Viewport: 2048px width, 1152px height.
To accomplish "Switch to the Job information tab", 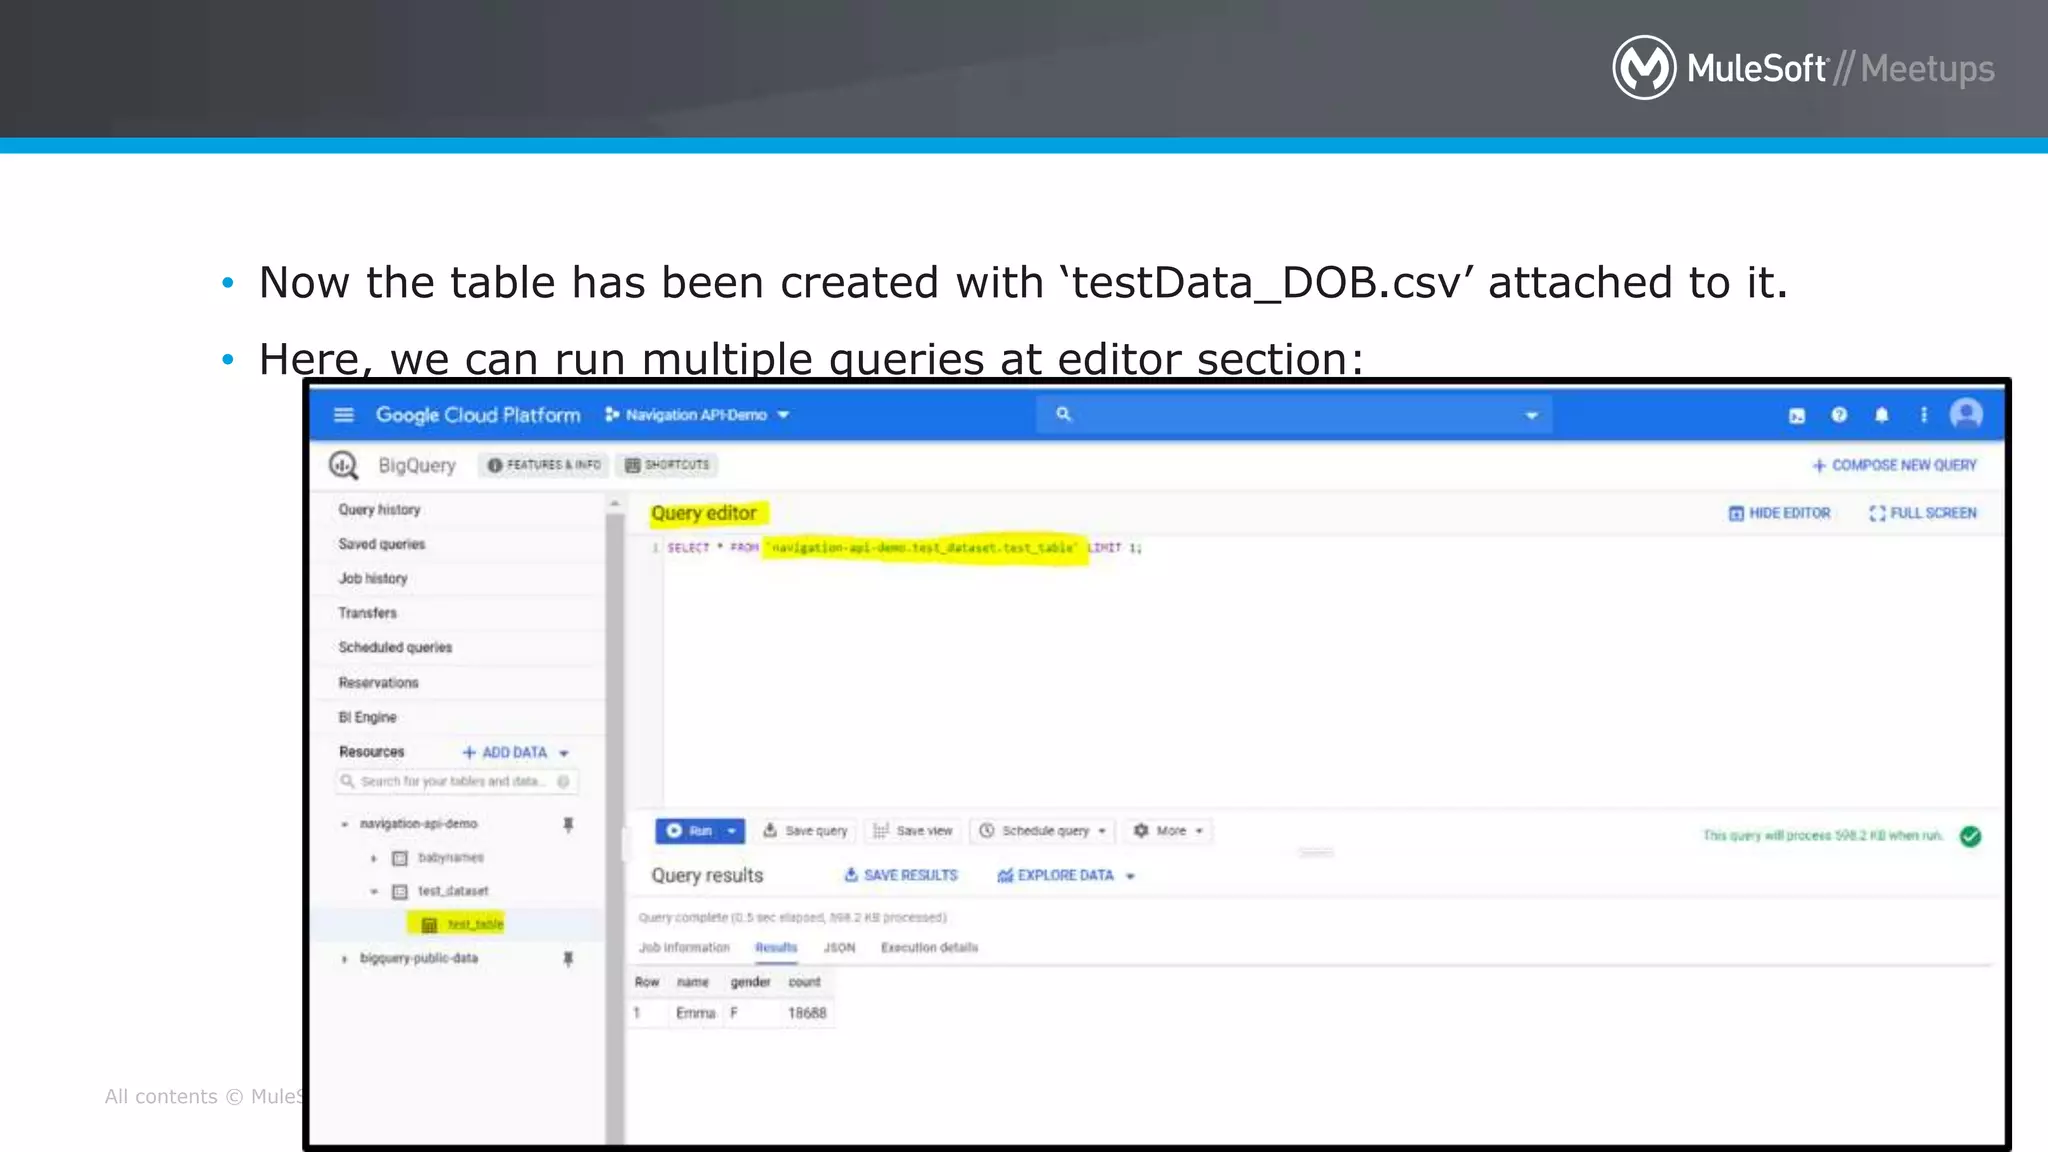I will pyautogui.click(x=684, y=948).
